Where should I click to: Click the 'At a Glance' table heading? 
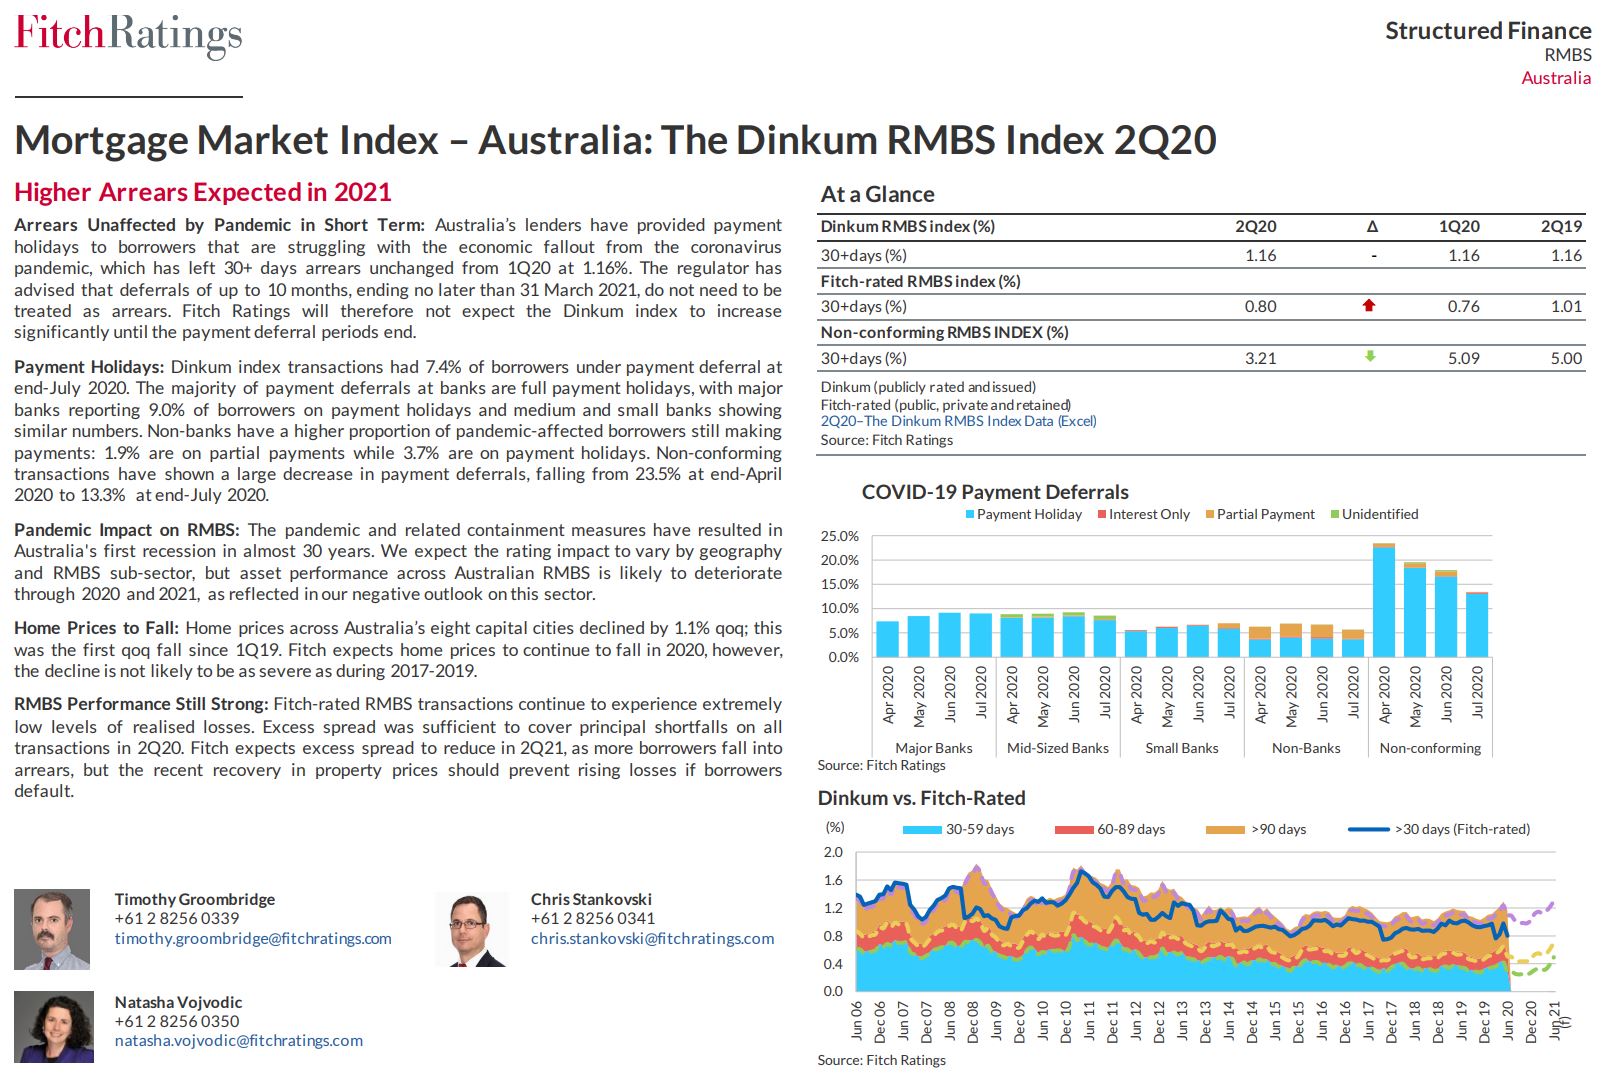point(878,194)
